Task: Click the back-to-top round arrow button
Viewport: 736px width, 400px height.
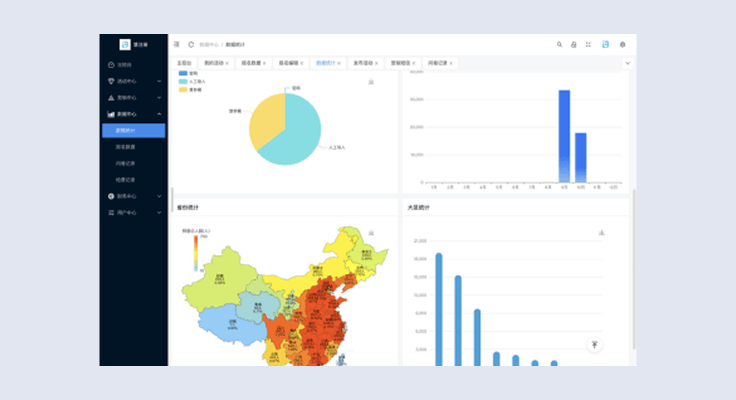Action: [x=595, y=345]
